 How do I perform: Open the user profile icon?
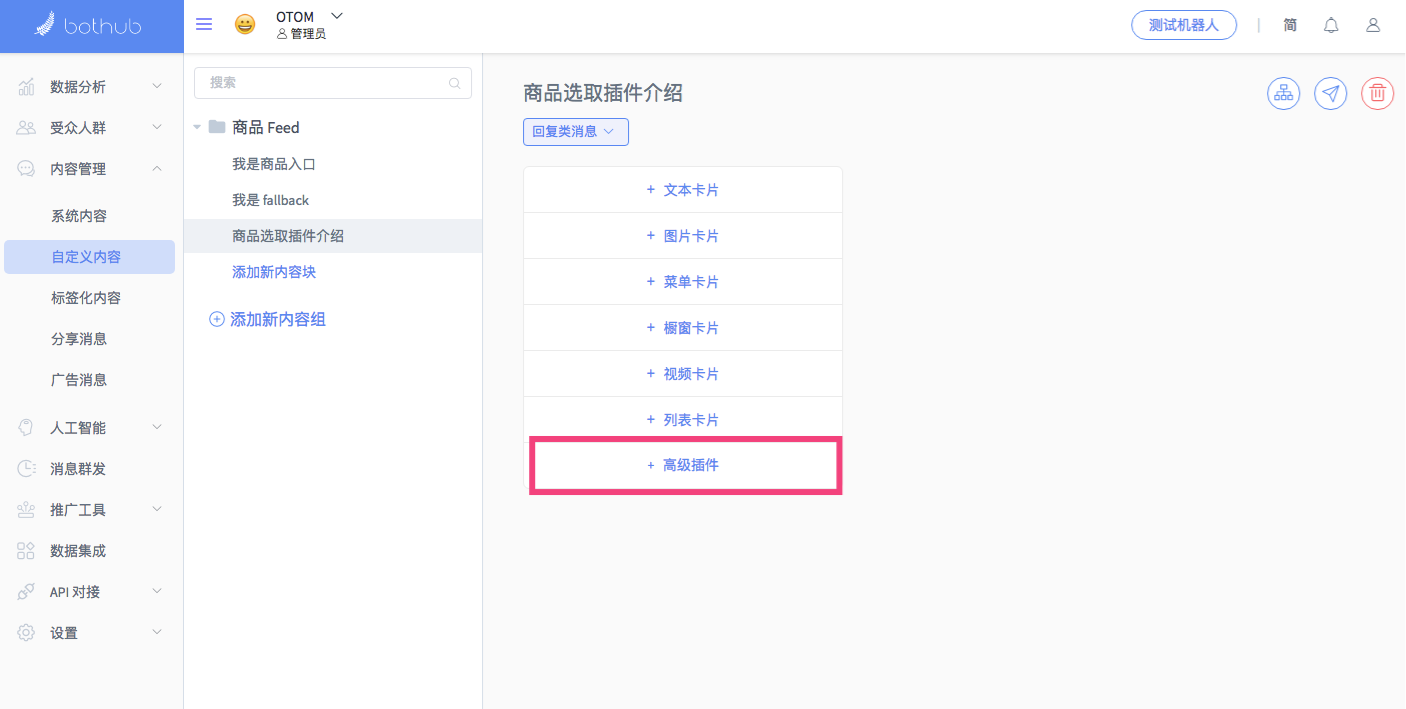1373,25
